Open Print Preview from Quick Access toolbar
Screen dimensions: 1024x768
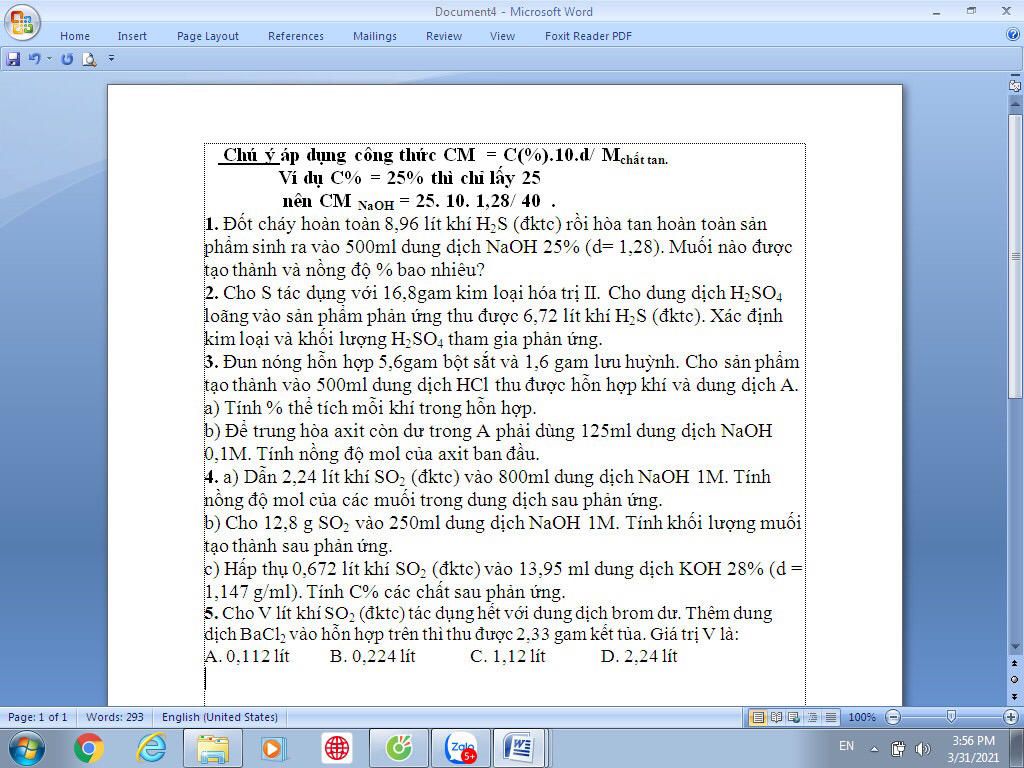click(x=89, y=59)
